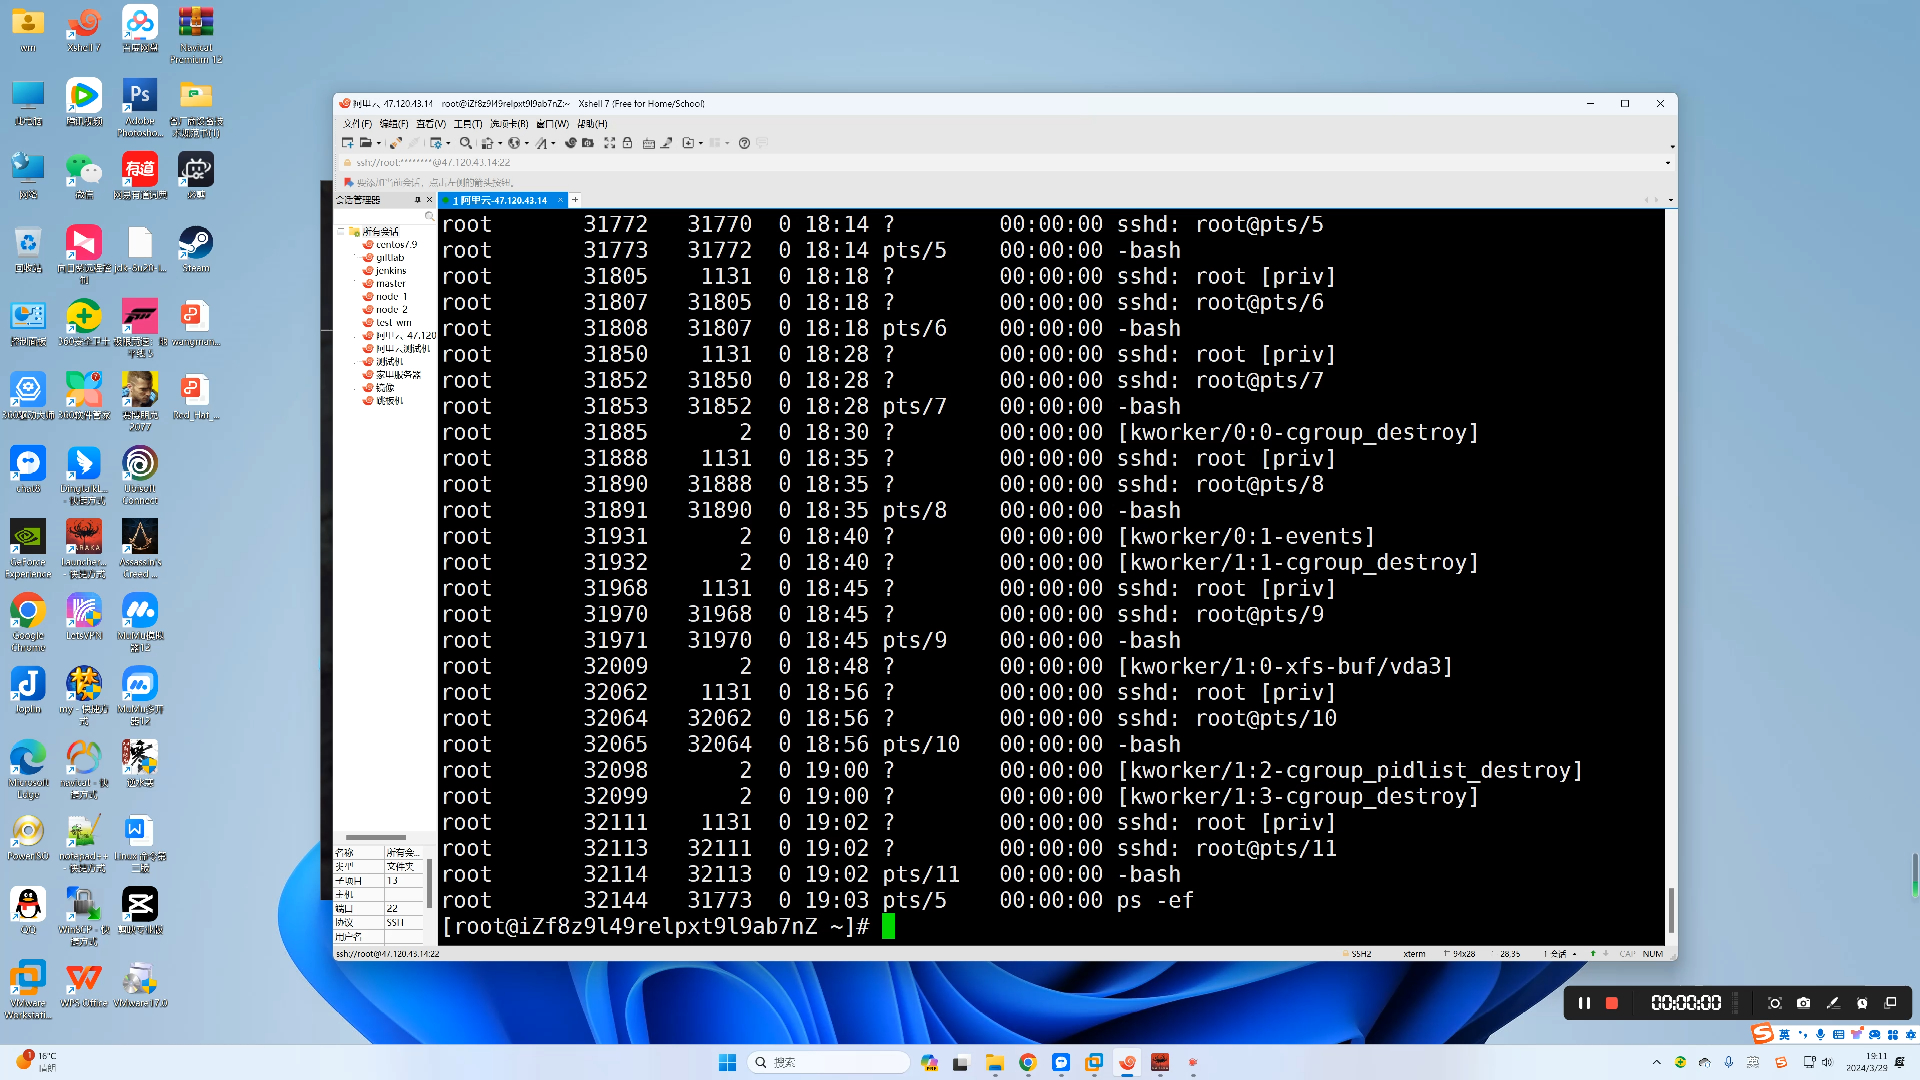1920x1080 pixels.
Task: Open the 文件(F) menu
Action: point(357,124)
